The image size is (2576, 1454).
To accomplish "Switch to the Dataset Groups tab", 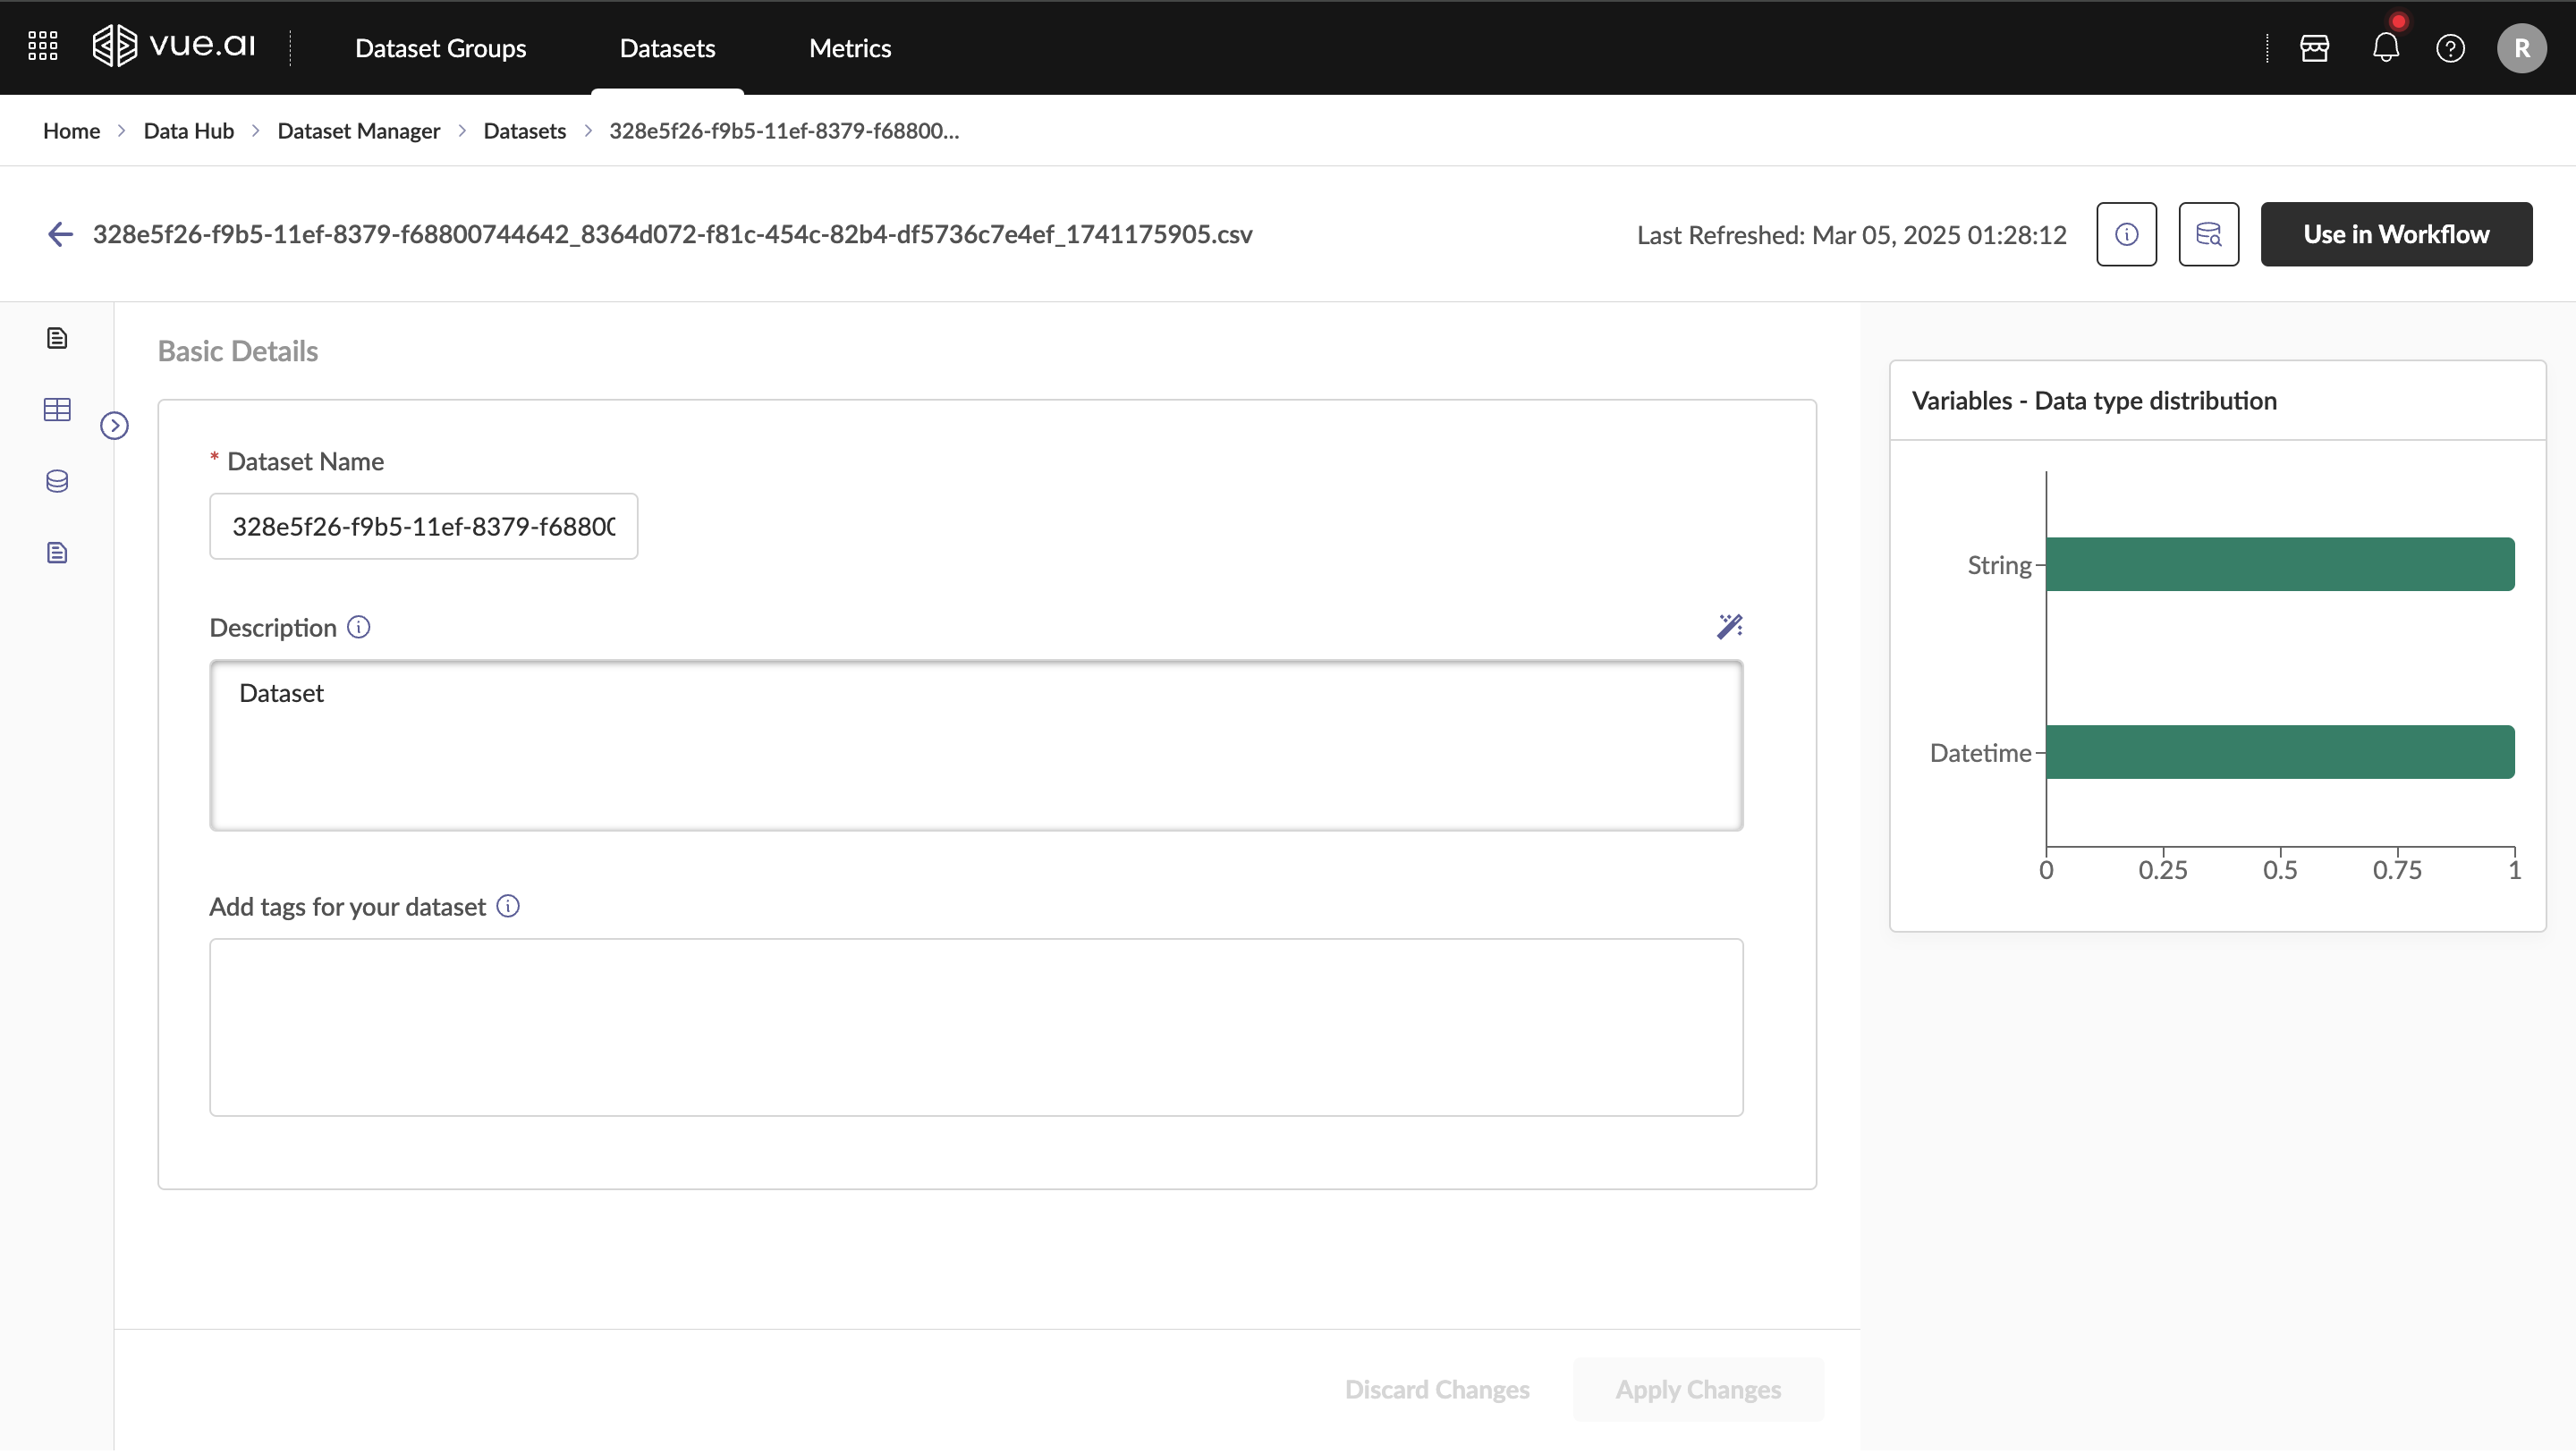I will [x=440, y=48].
